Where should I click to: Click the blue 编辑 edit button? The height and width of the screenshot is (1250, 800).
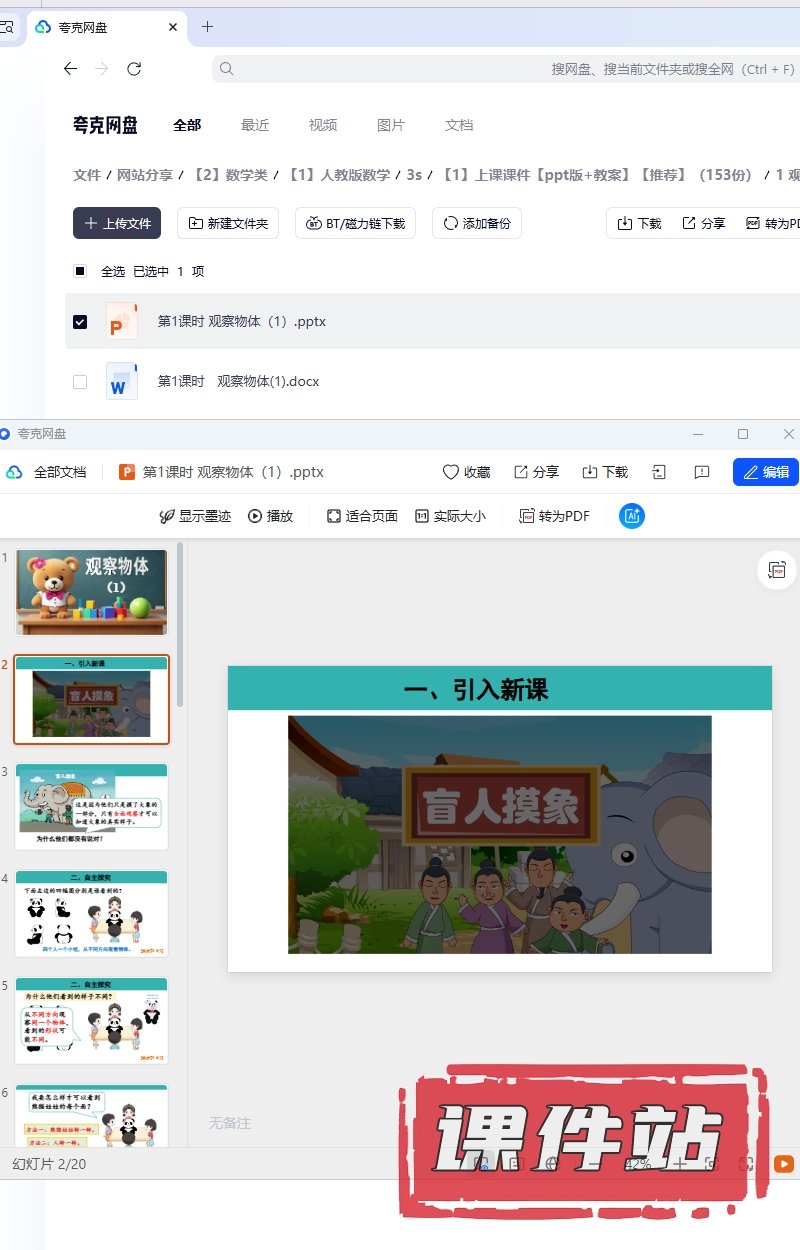tap(765, 472)
